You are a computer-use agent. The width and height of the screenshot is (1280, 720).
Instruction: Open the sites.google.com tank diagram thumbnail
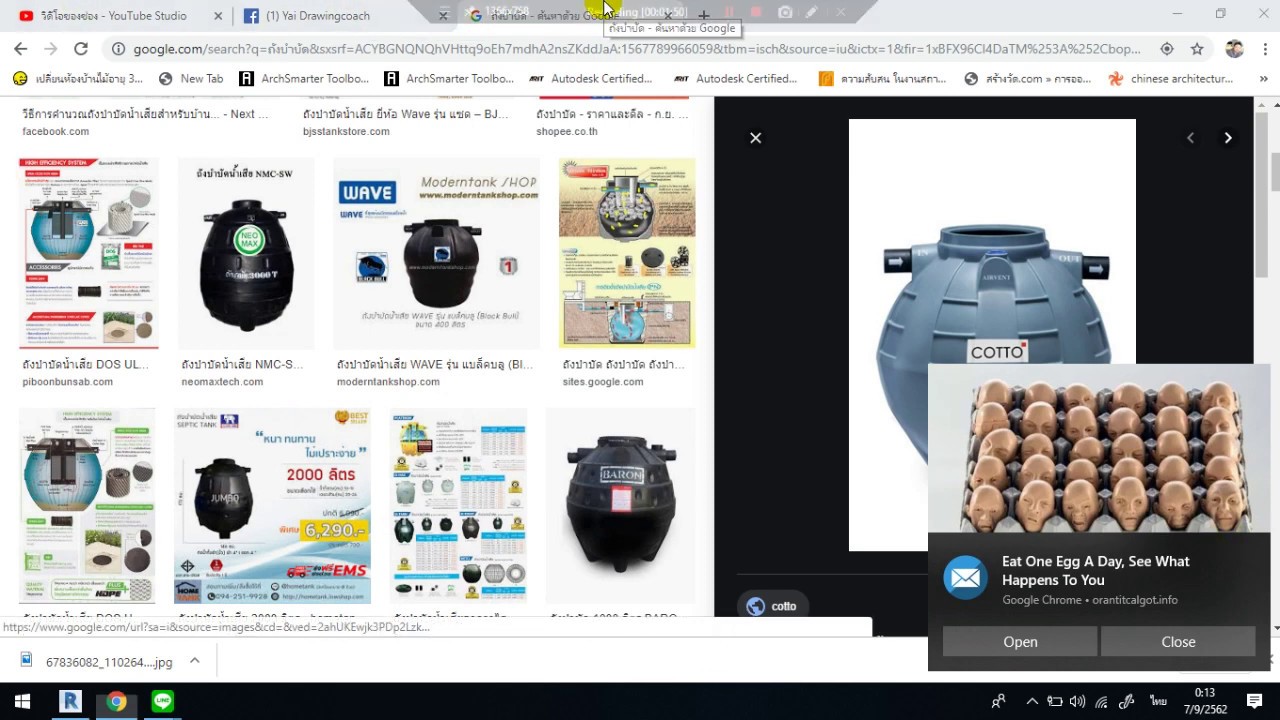tap(627, 253)
